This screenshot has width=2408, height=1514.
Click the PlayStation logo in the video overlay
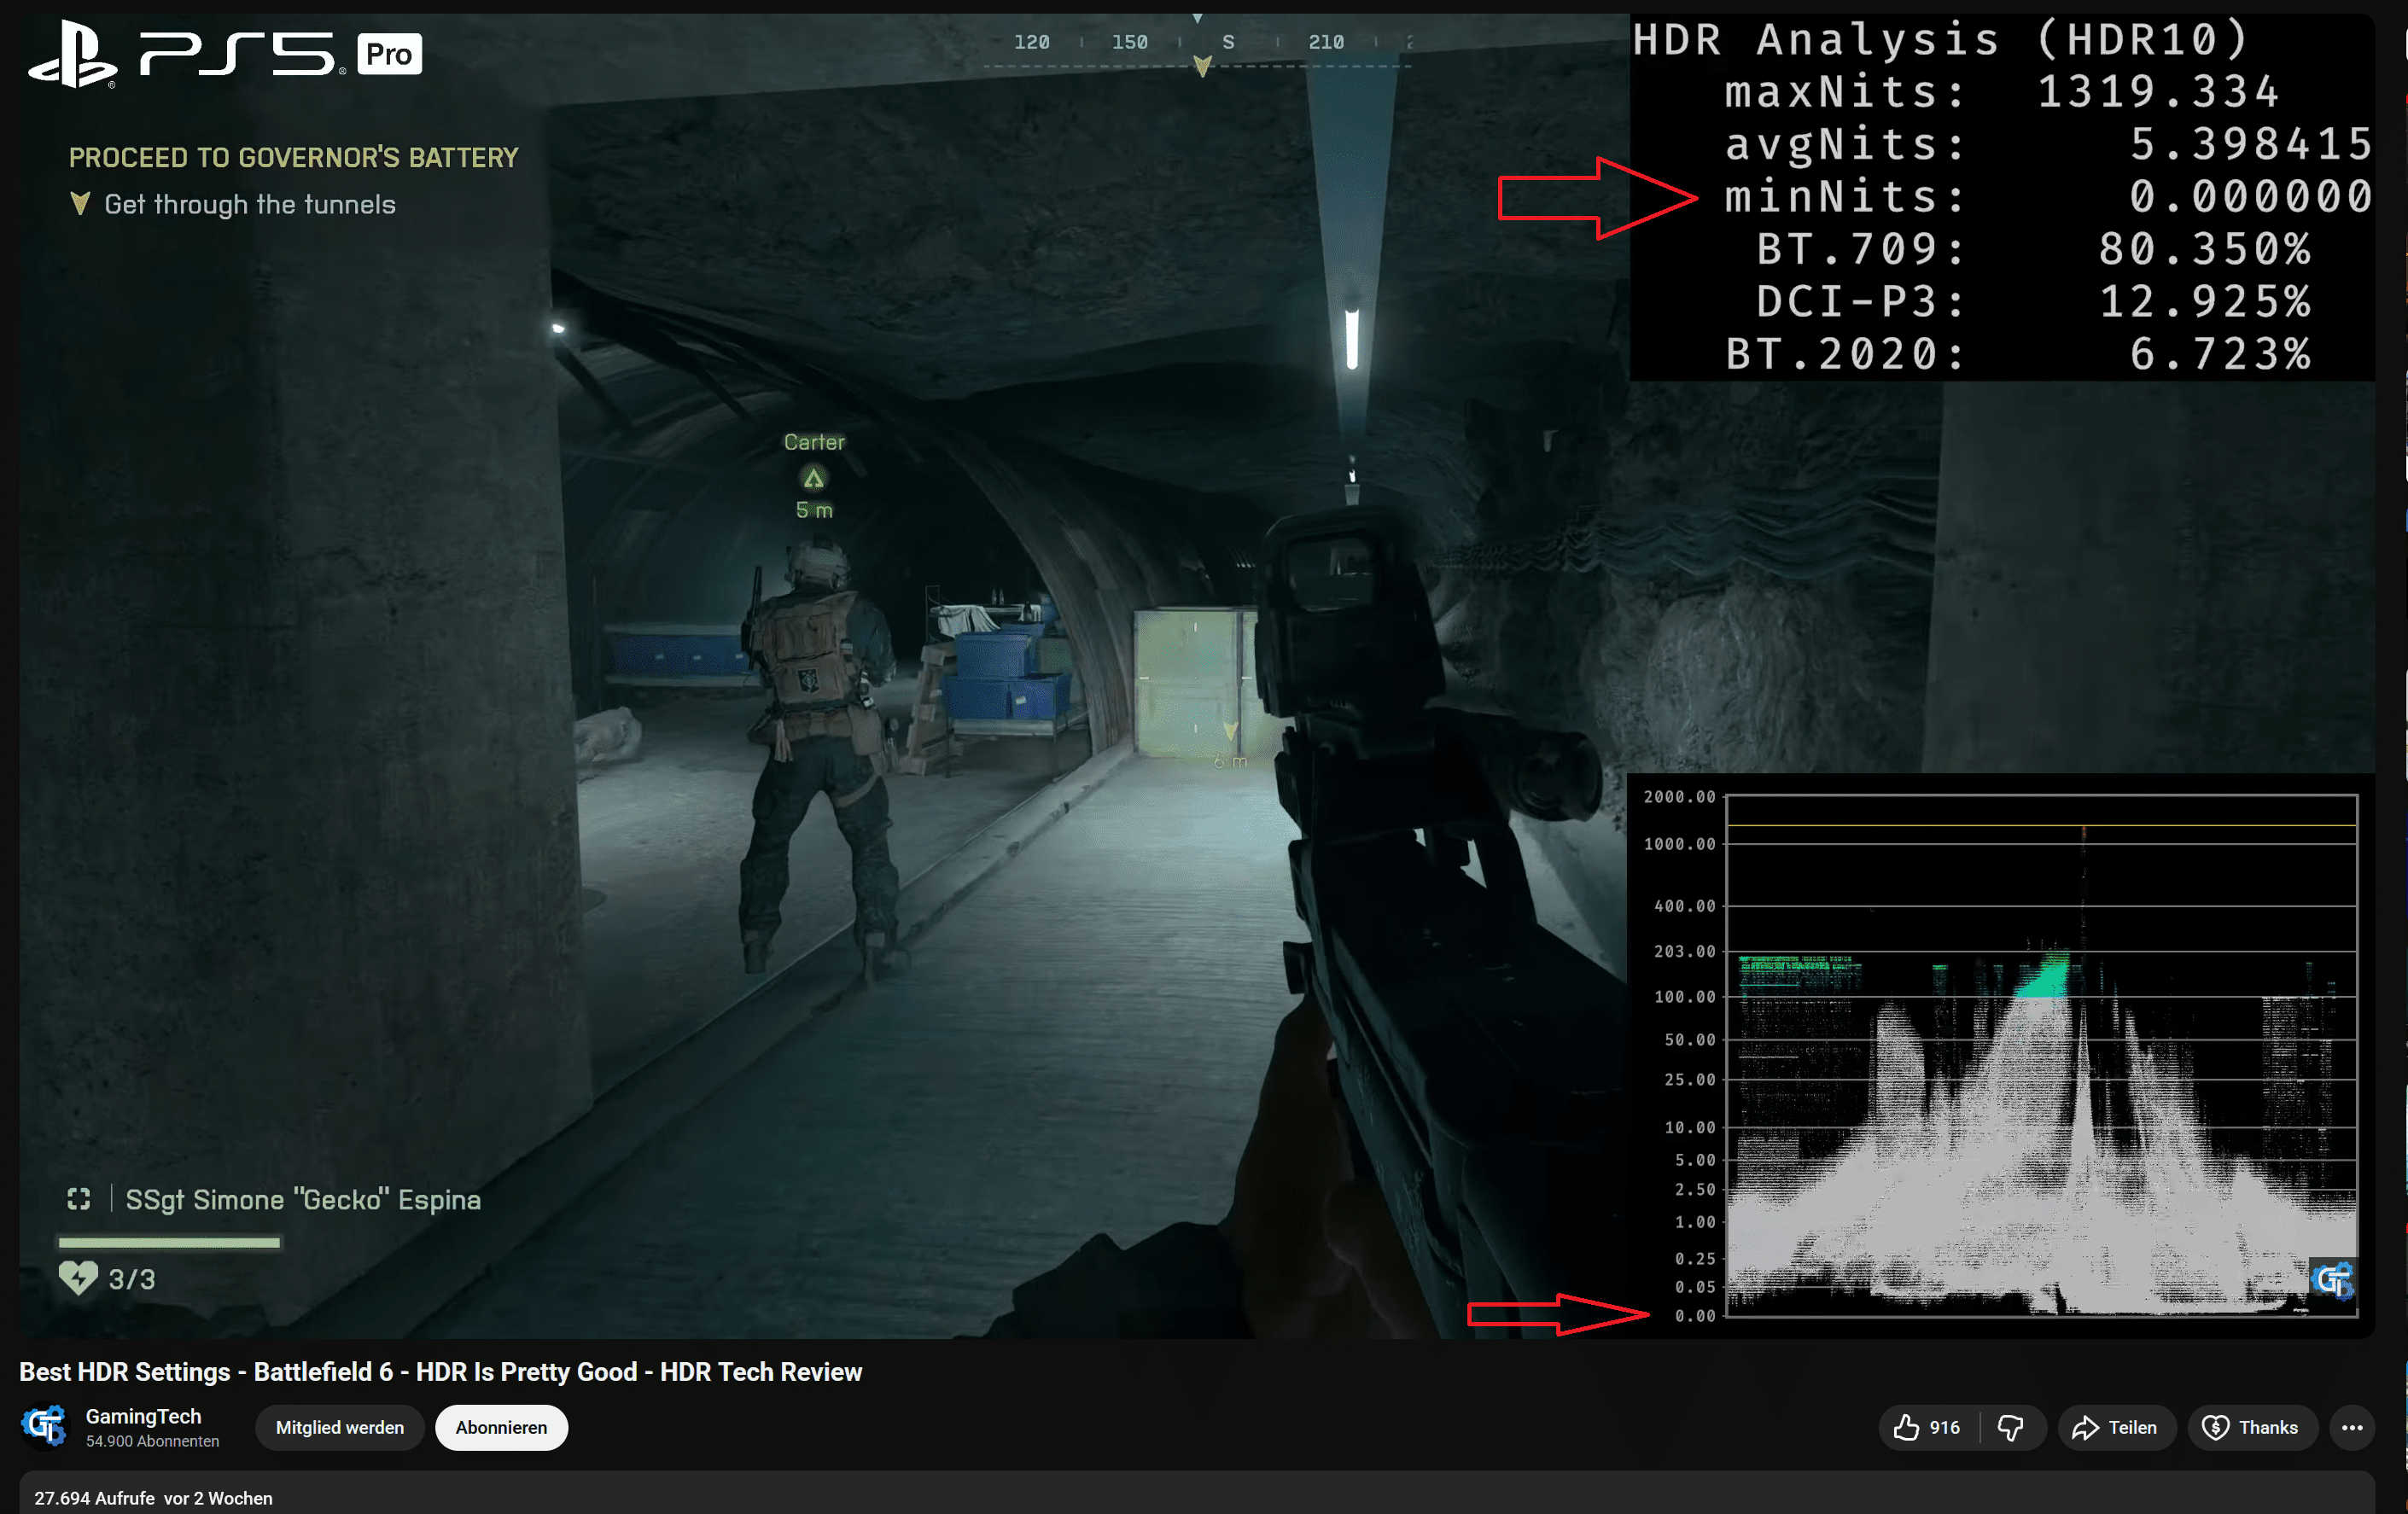point(72,55)
